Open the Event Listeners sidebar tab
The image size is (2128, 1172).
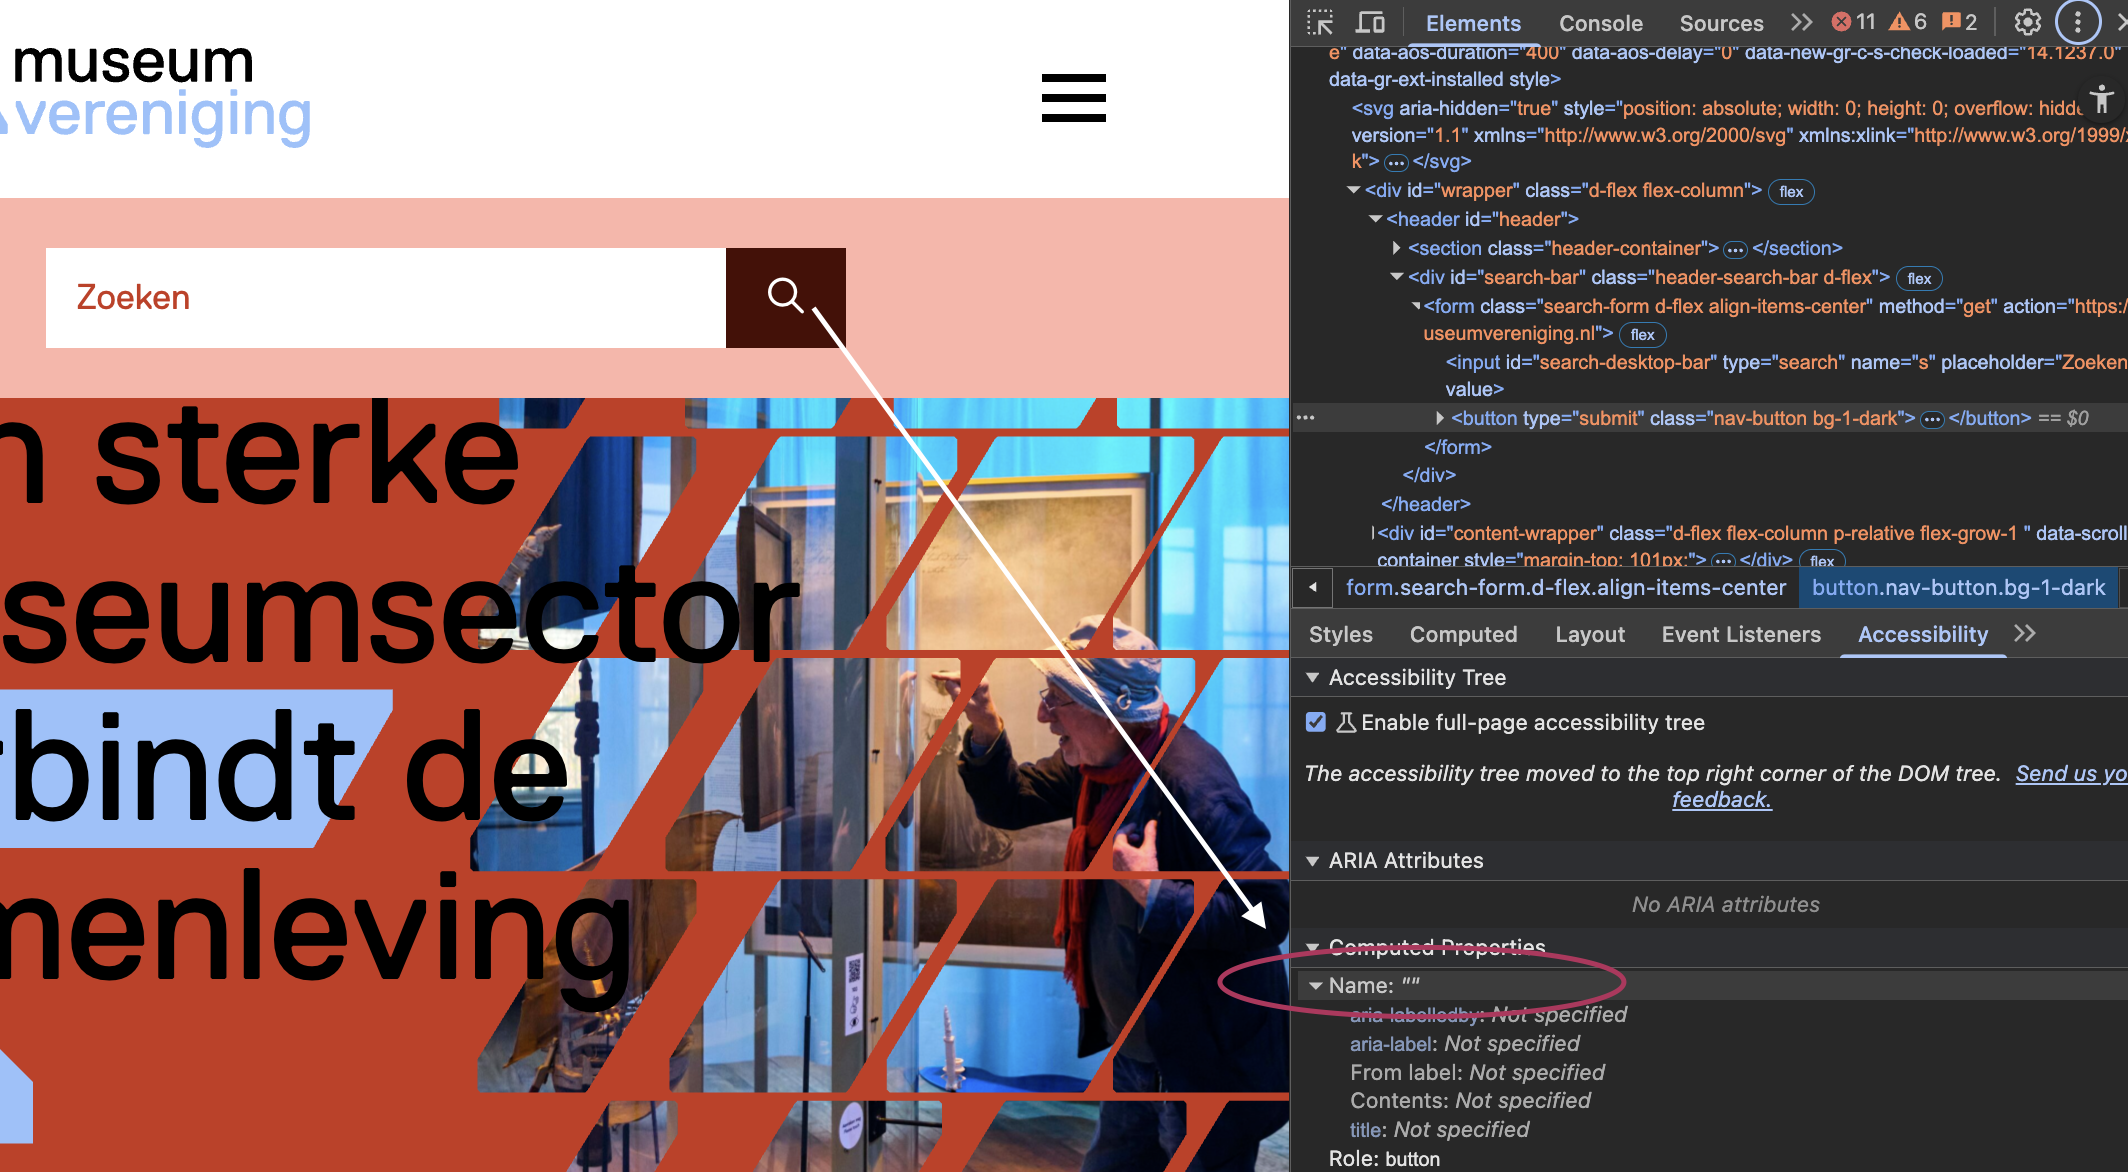pos(1741,634)
